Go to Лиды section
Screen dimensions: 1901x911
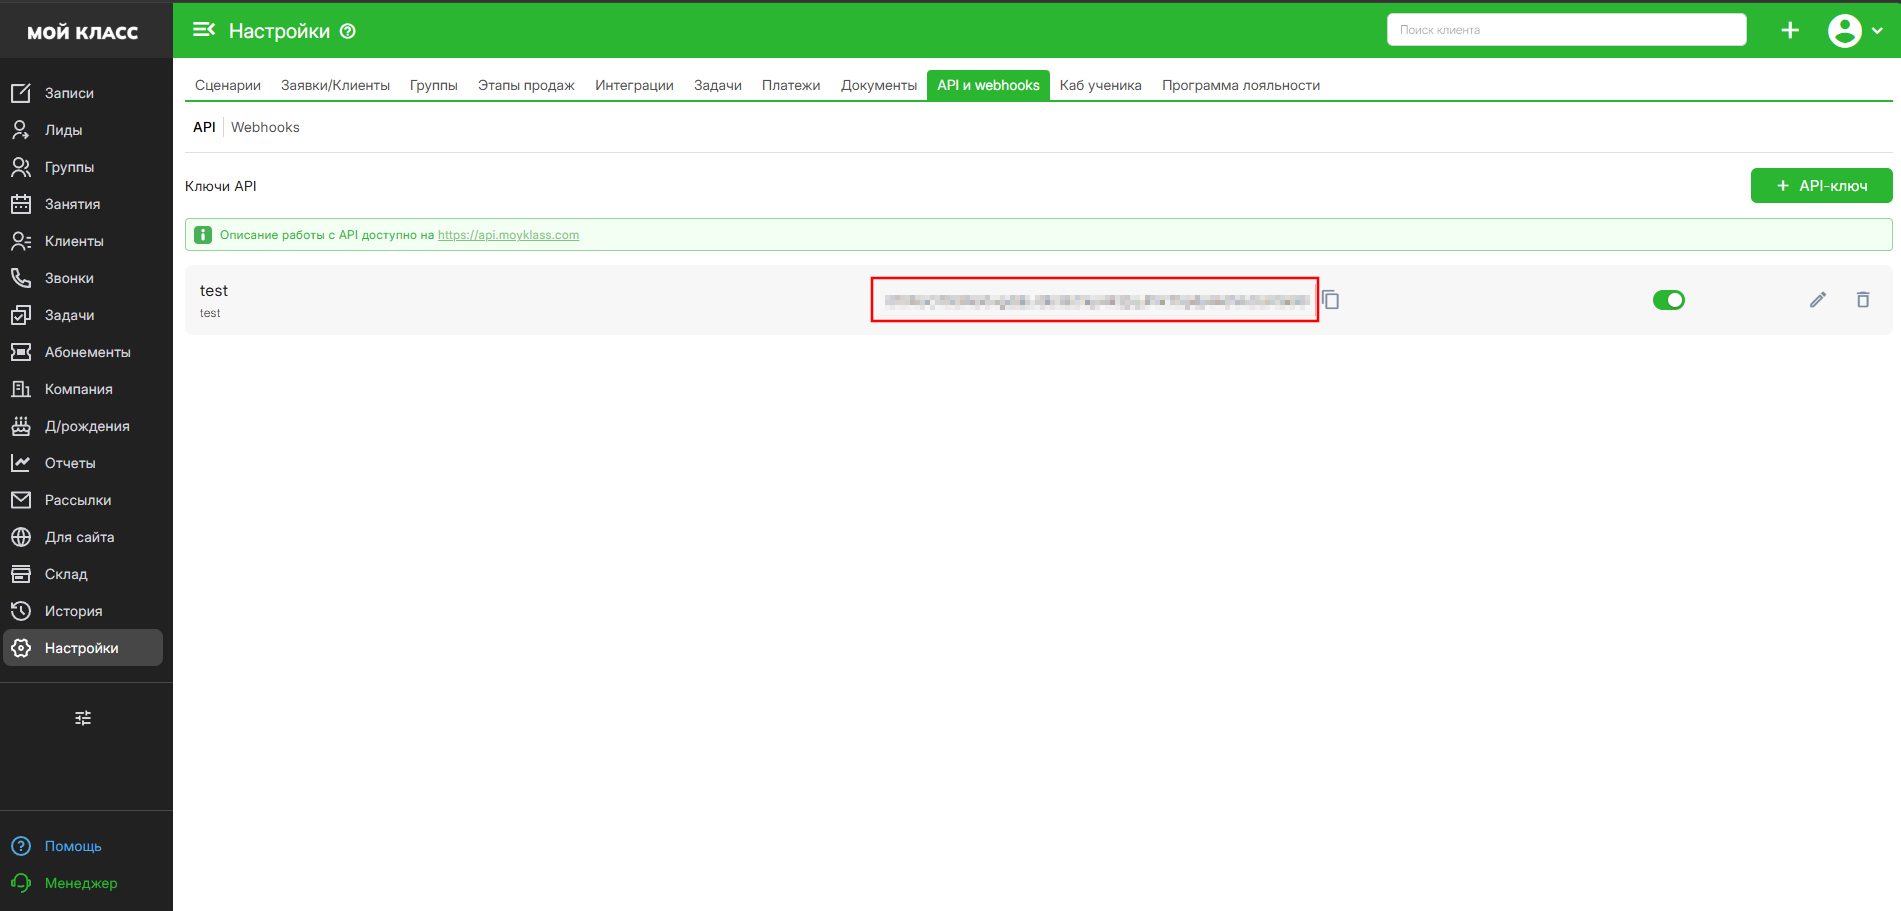click(x=82, y=130)
